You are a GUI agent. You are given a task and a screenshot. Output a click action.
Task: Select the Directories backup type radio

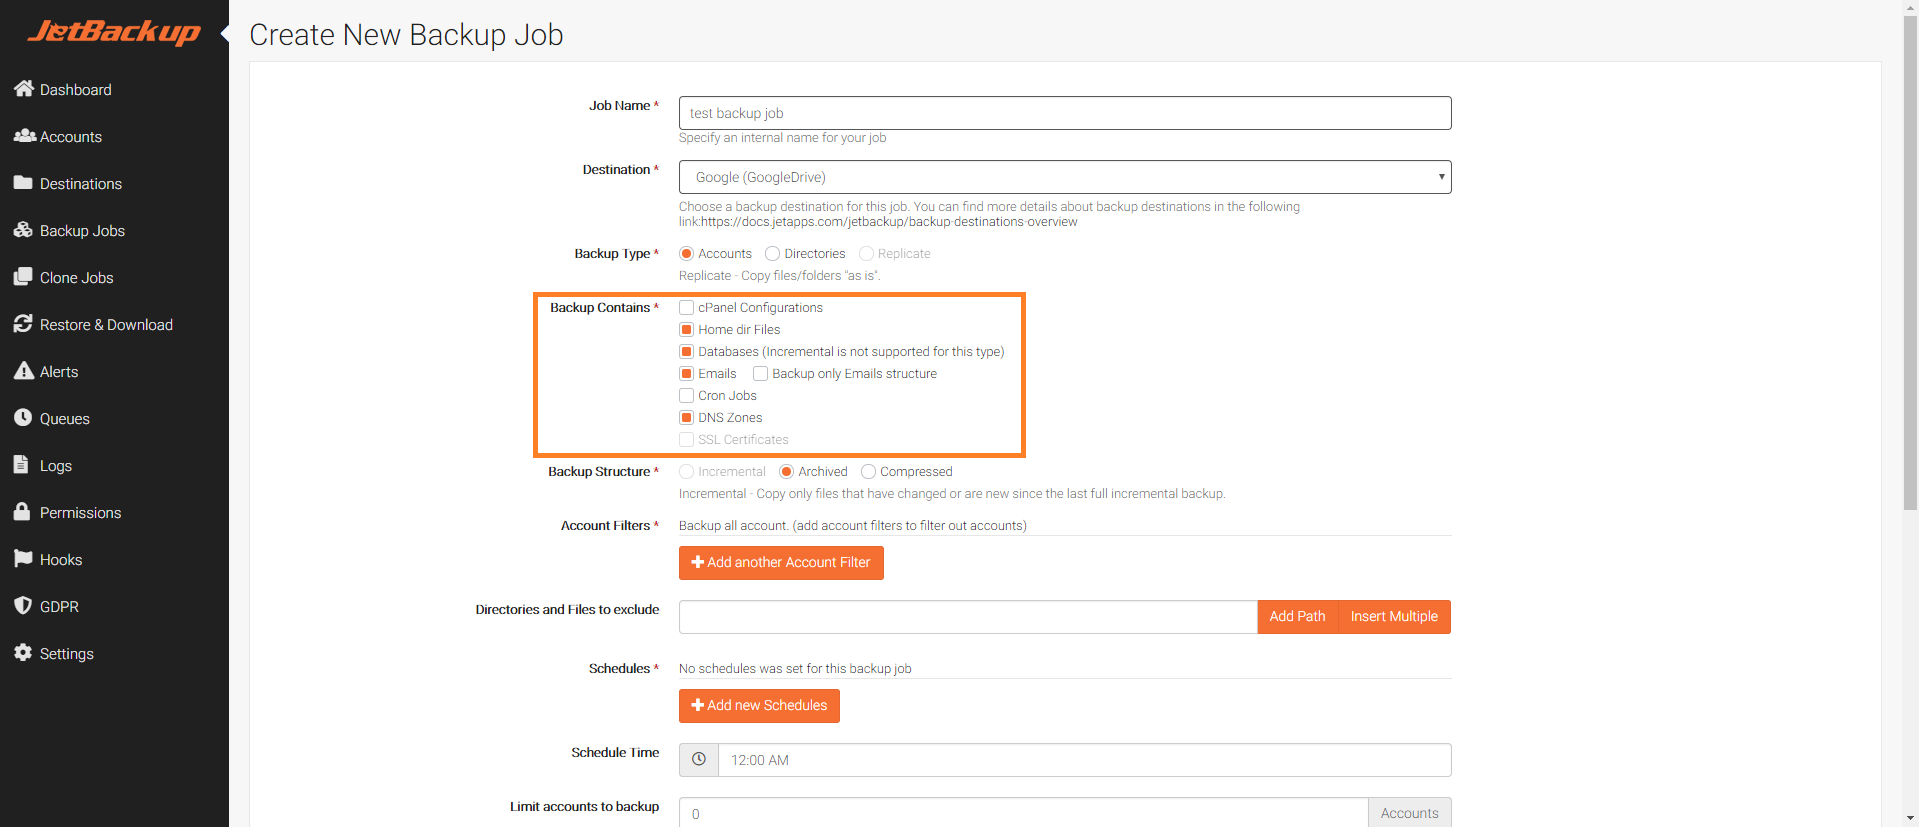772,254
